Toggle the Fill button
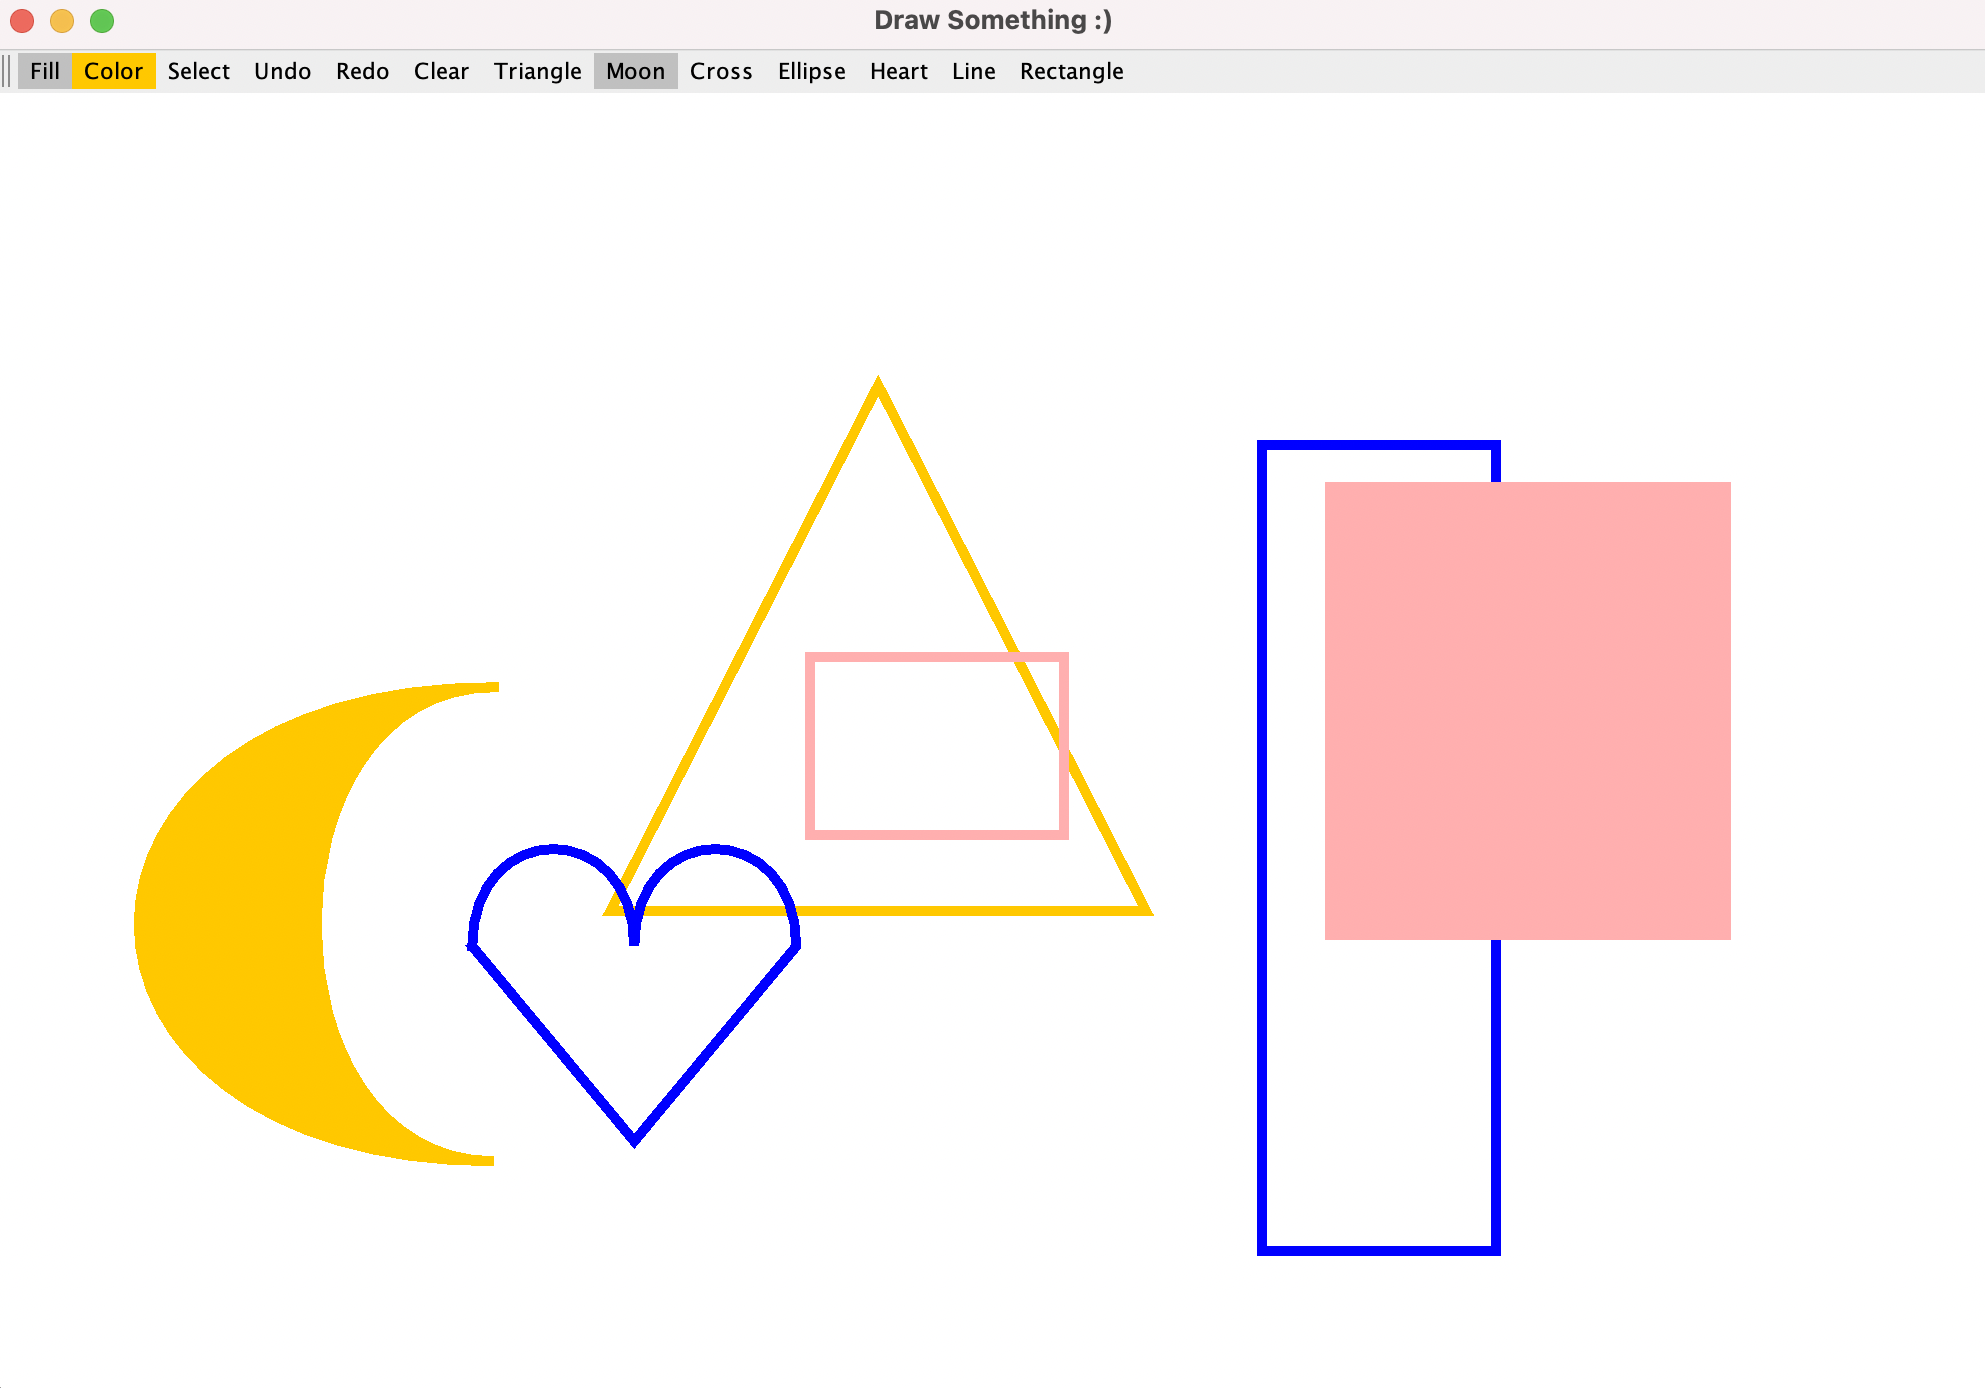Viewport: 1985px width, 1388px height. (x=45, y=71)
